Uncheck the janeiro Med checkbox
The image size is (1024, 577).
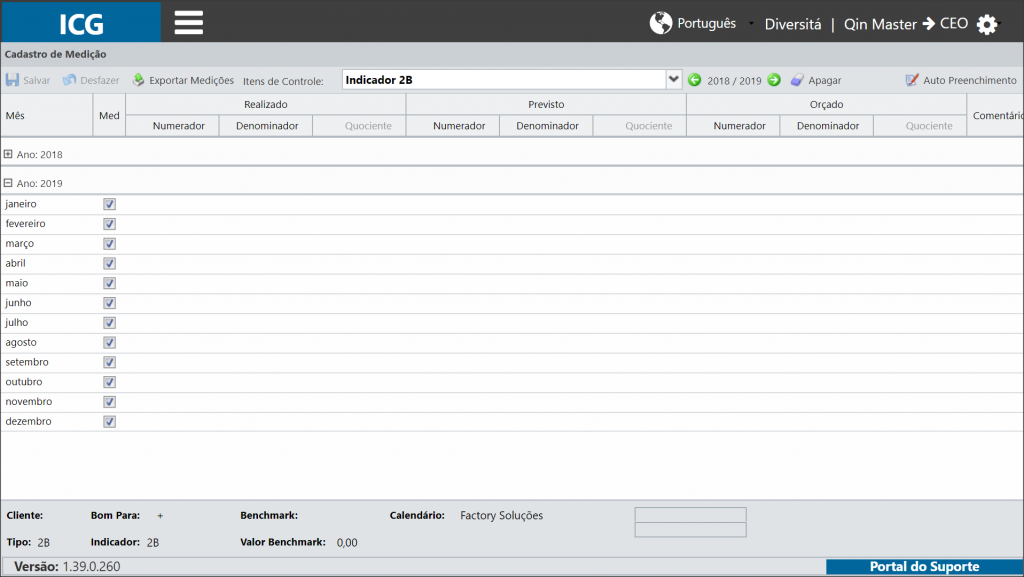pos(109,204)
